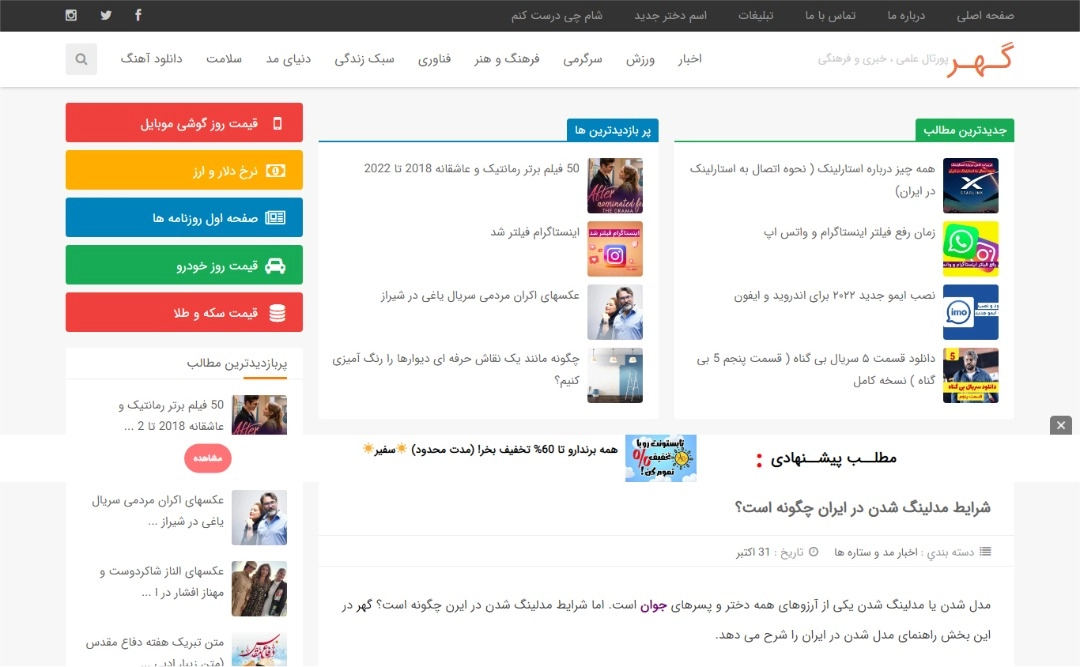Switch to the جدیدترین مطالب section header
Viewport: 1080px width, 667px height.
966,130
